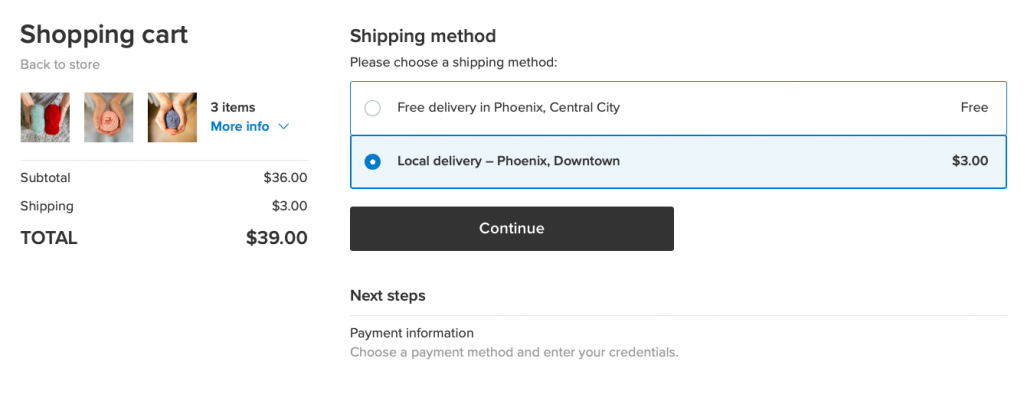Click the Subtotal $36.00 amount

click(x=285, y=178)
